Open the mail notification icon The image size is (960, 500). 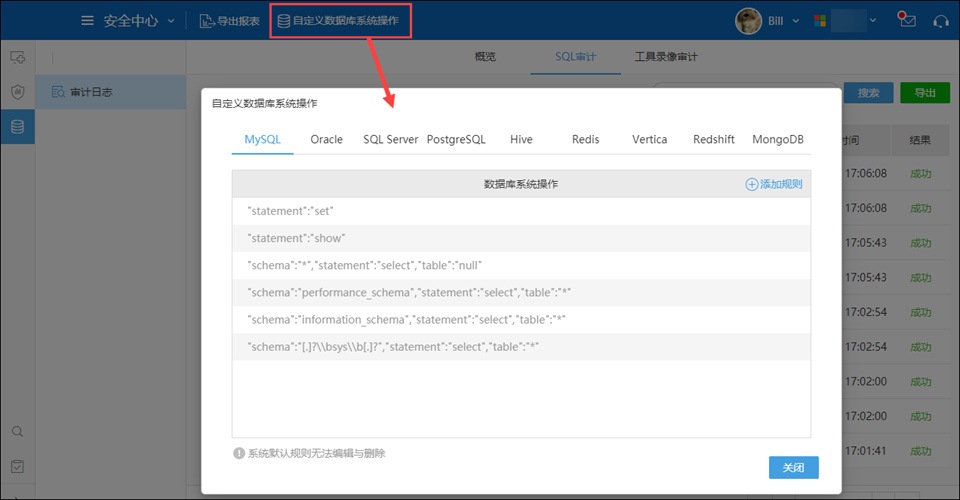[x=907, y=20]
